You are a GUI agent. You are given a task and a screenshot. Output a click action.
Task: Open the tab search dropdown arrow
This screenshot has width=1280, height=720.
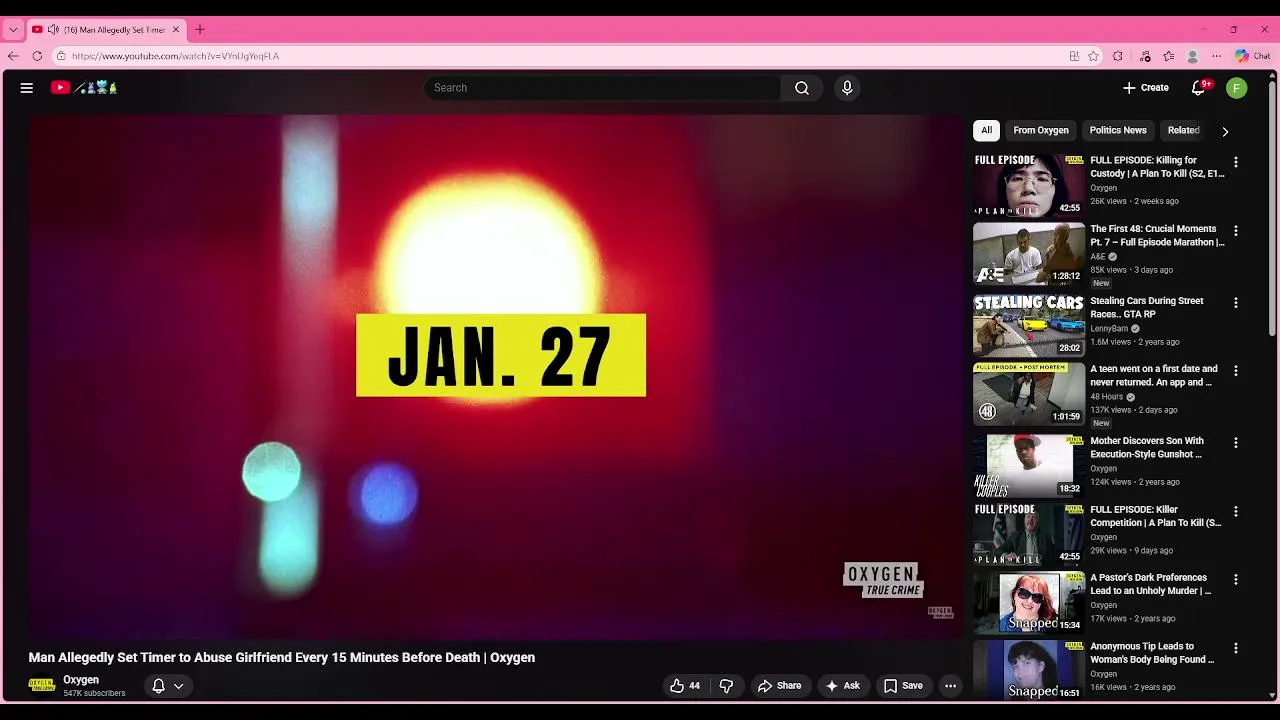(13, 29)
